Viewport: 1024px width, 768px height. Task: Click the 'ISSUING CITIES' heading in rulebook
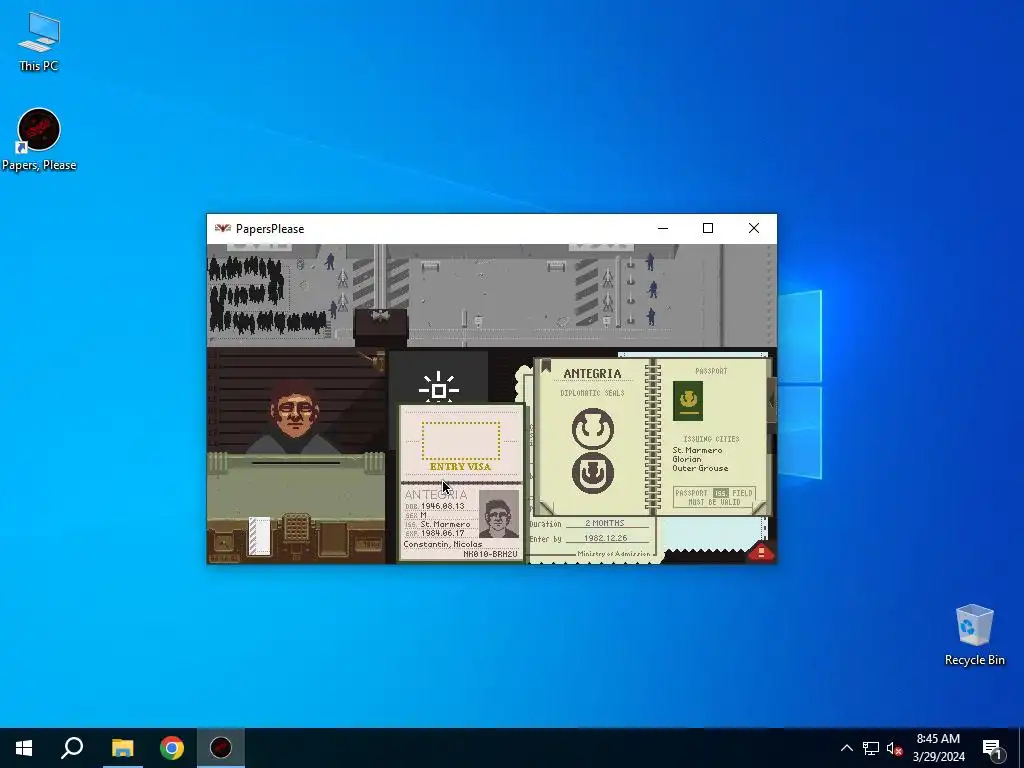[711, 439]
